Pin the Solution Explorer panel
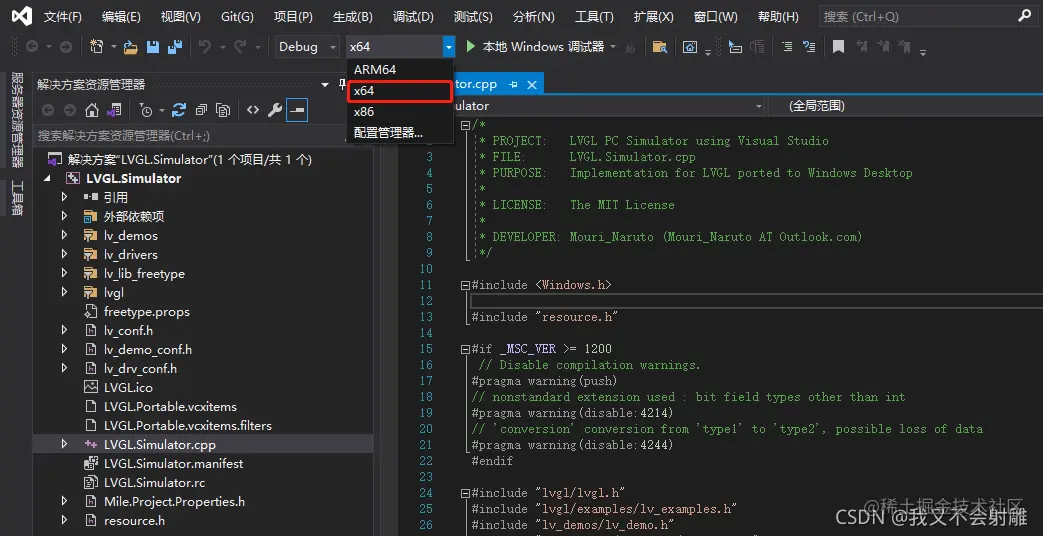This screenshot has width=1043, height=536. click(x=342, y=84)
